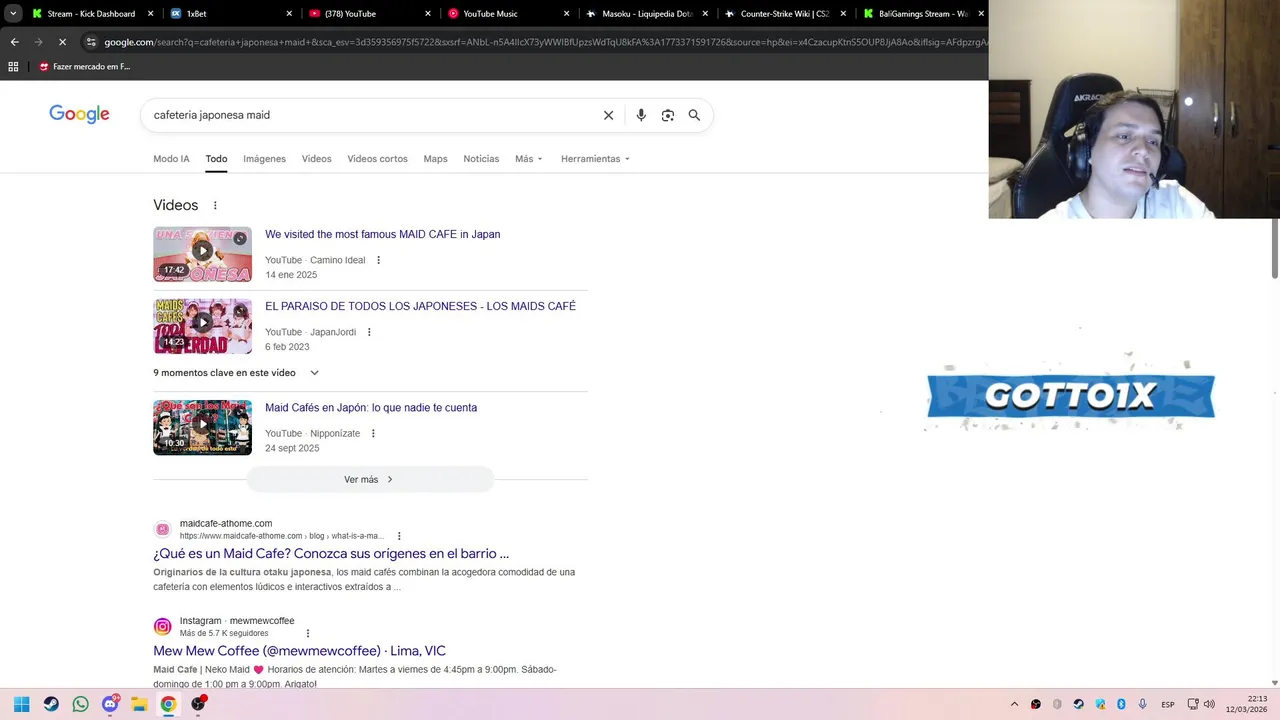Screen dimensions: 1280x720
Task: Open WhatsApp from the taskbar
Action: [81, 704]
